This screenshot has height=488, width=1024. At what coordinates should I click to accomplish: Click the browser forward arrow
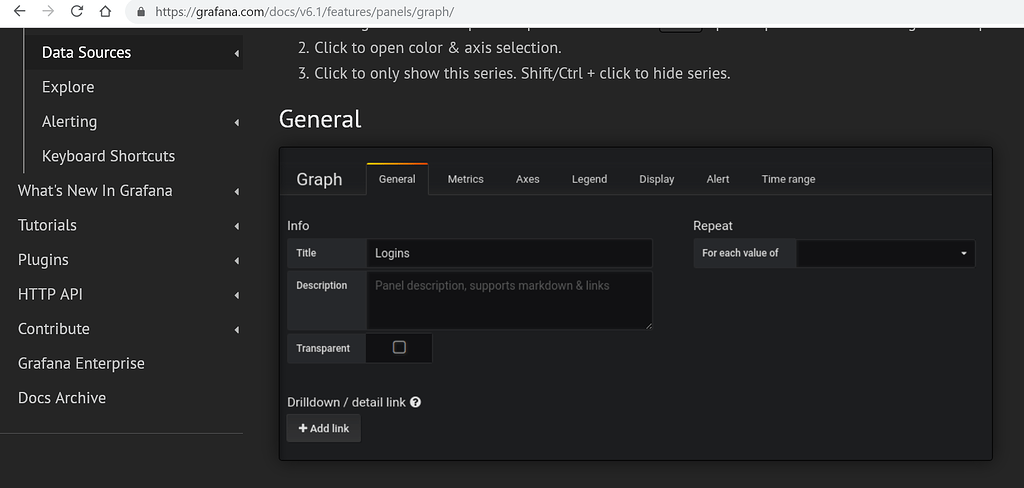47,12
